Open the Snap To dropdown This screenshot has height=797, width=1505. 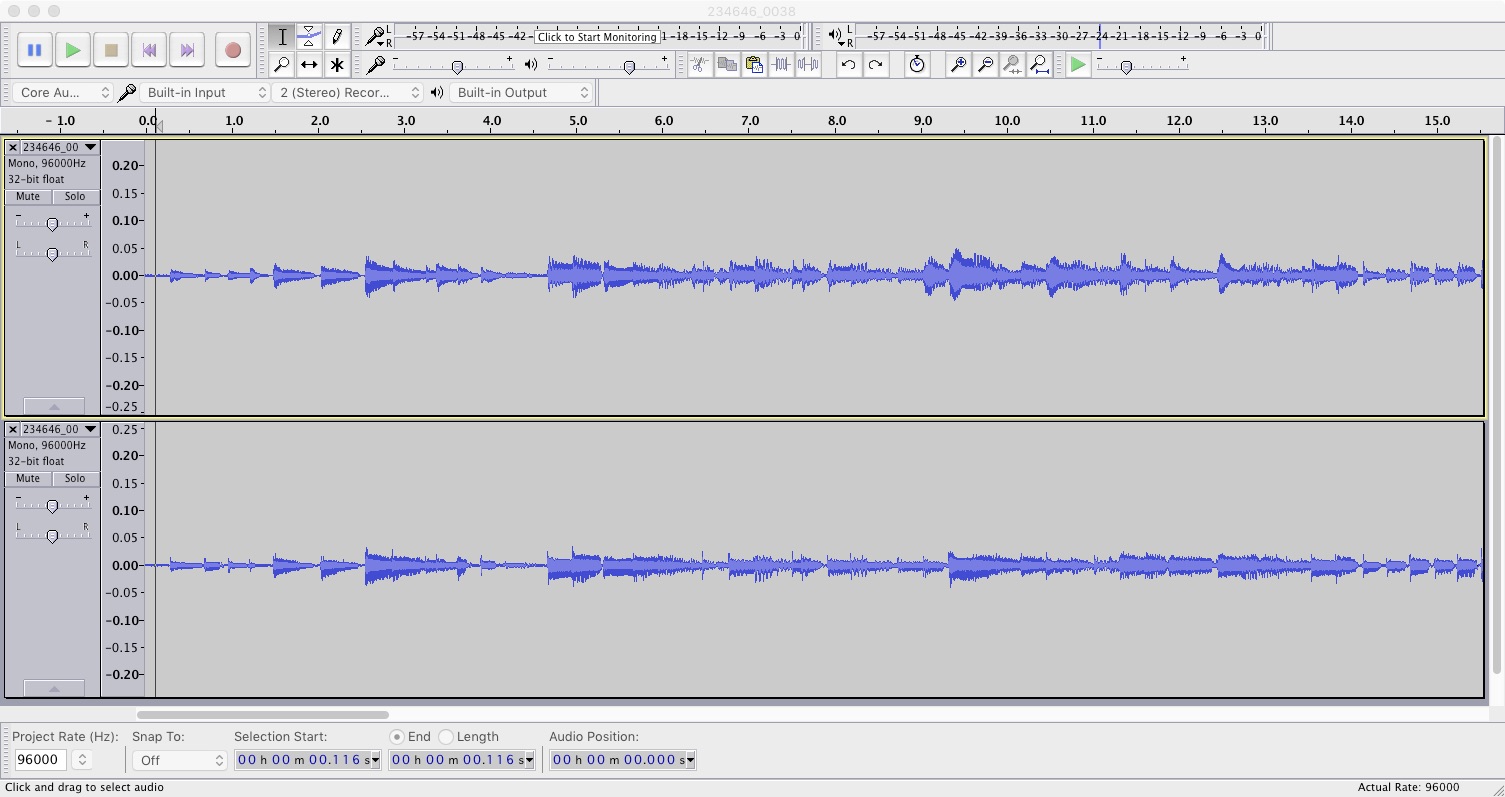(178, 760)
